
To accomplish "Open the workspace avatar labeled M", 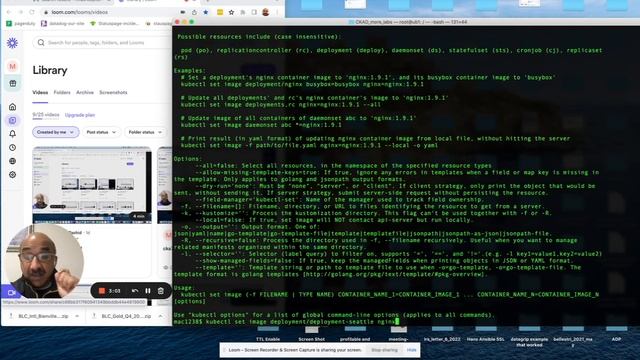I will (12, 66).
